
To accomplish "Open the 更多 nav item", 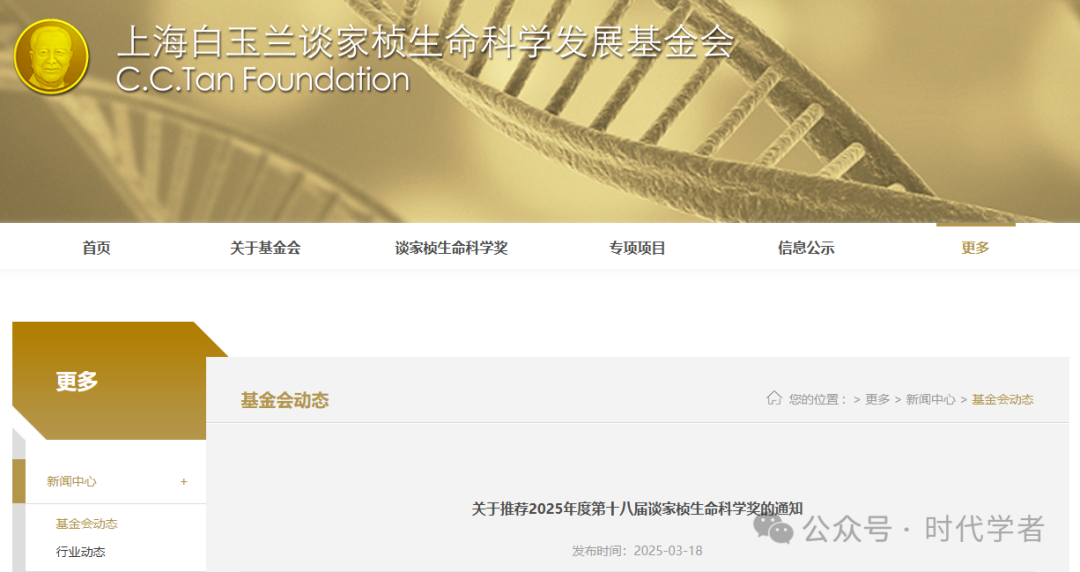I will pyautogui.click(x=975, y=247).
